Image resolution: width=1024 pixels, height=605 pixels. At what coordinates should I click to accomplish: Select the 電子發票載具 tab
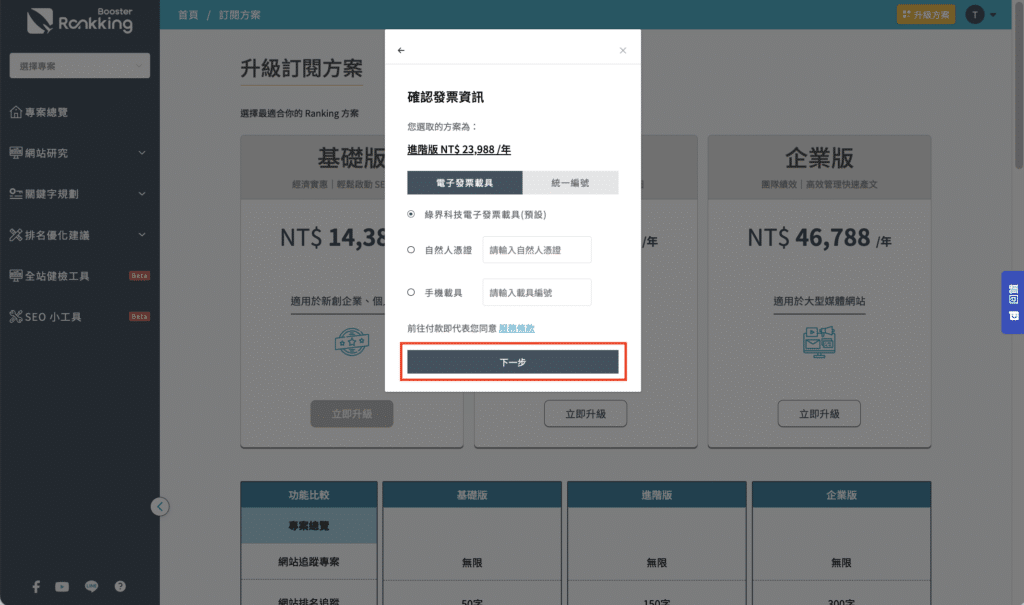pyautogui.click(x=464, y=182)
